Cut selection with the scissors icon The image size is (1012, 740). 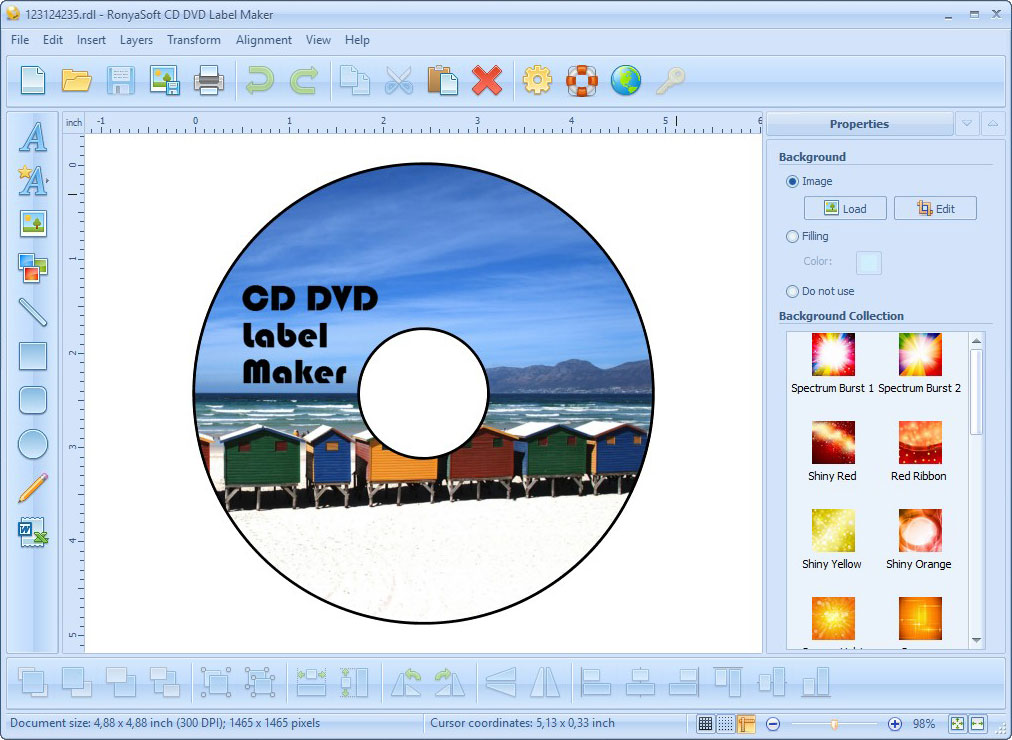click(x=398, y=81)
